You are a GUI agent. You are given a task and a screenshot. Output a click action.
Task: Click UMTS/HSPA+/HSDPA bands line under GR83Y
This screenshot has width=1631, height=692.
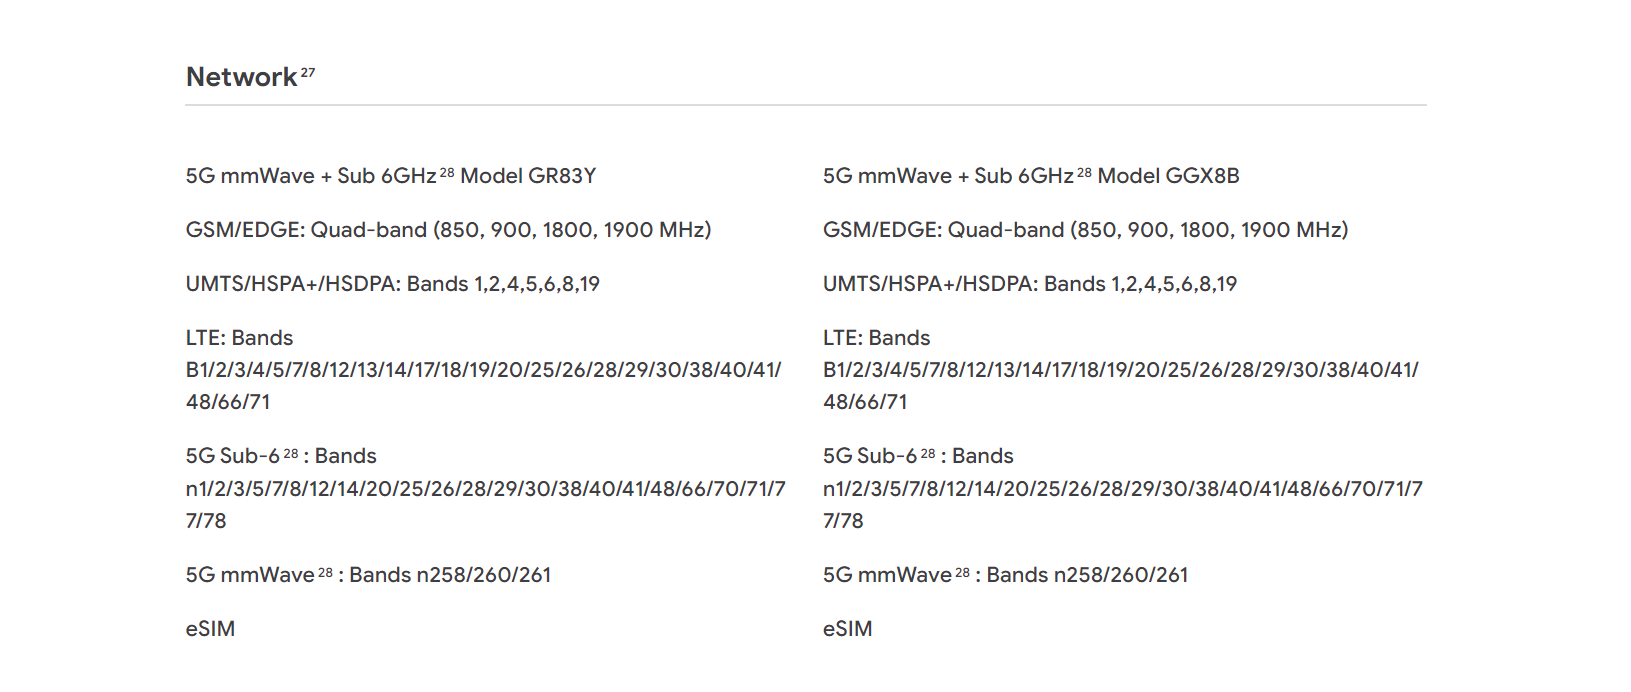392,284
